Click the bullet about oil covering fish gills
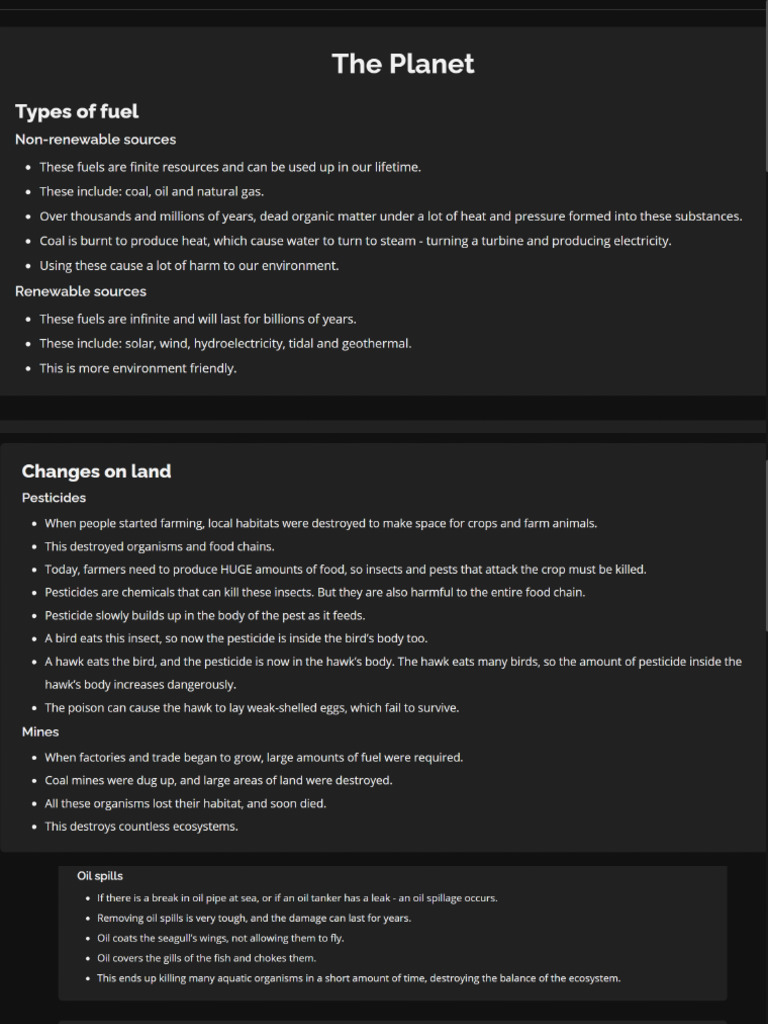This screenshot has height=1024, width=768. point(206,958)
